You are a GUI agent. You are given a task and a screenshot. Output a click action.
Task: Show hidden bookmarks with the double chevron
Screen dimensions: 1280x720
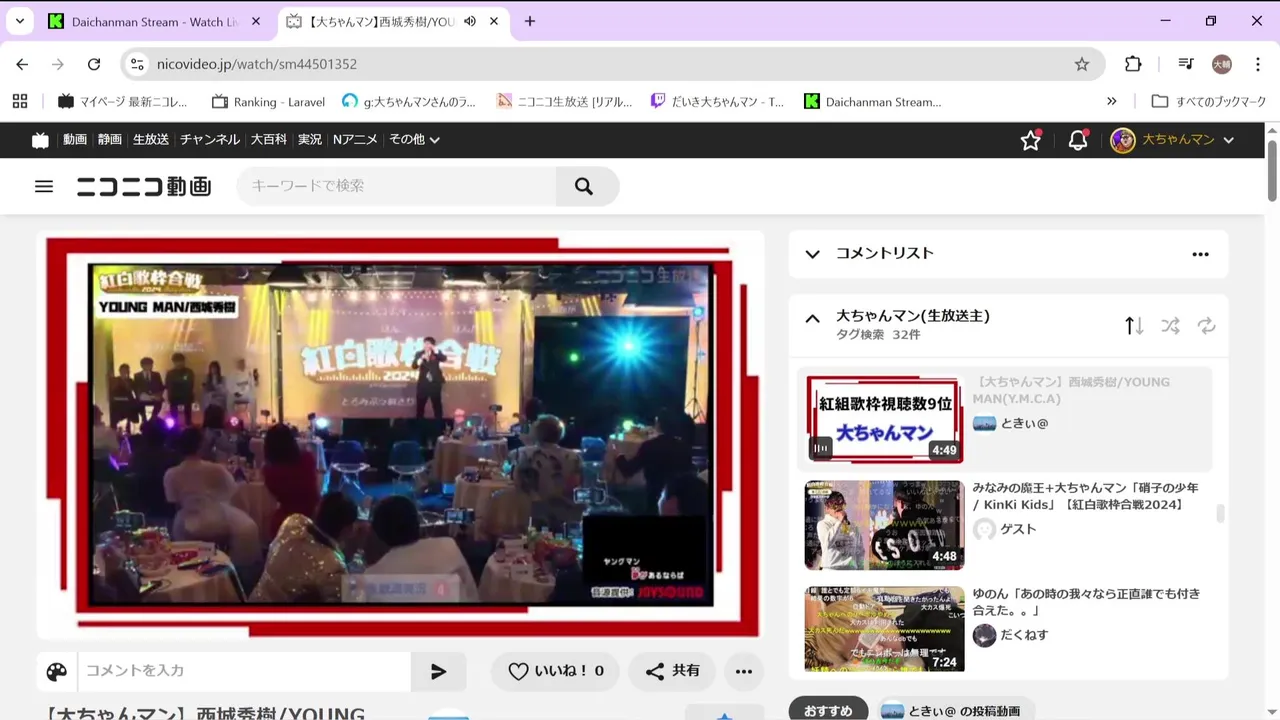click(1112, 102)
